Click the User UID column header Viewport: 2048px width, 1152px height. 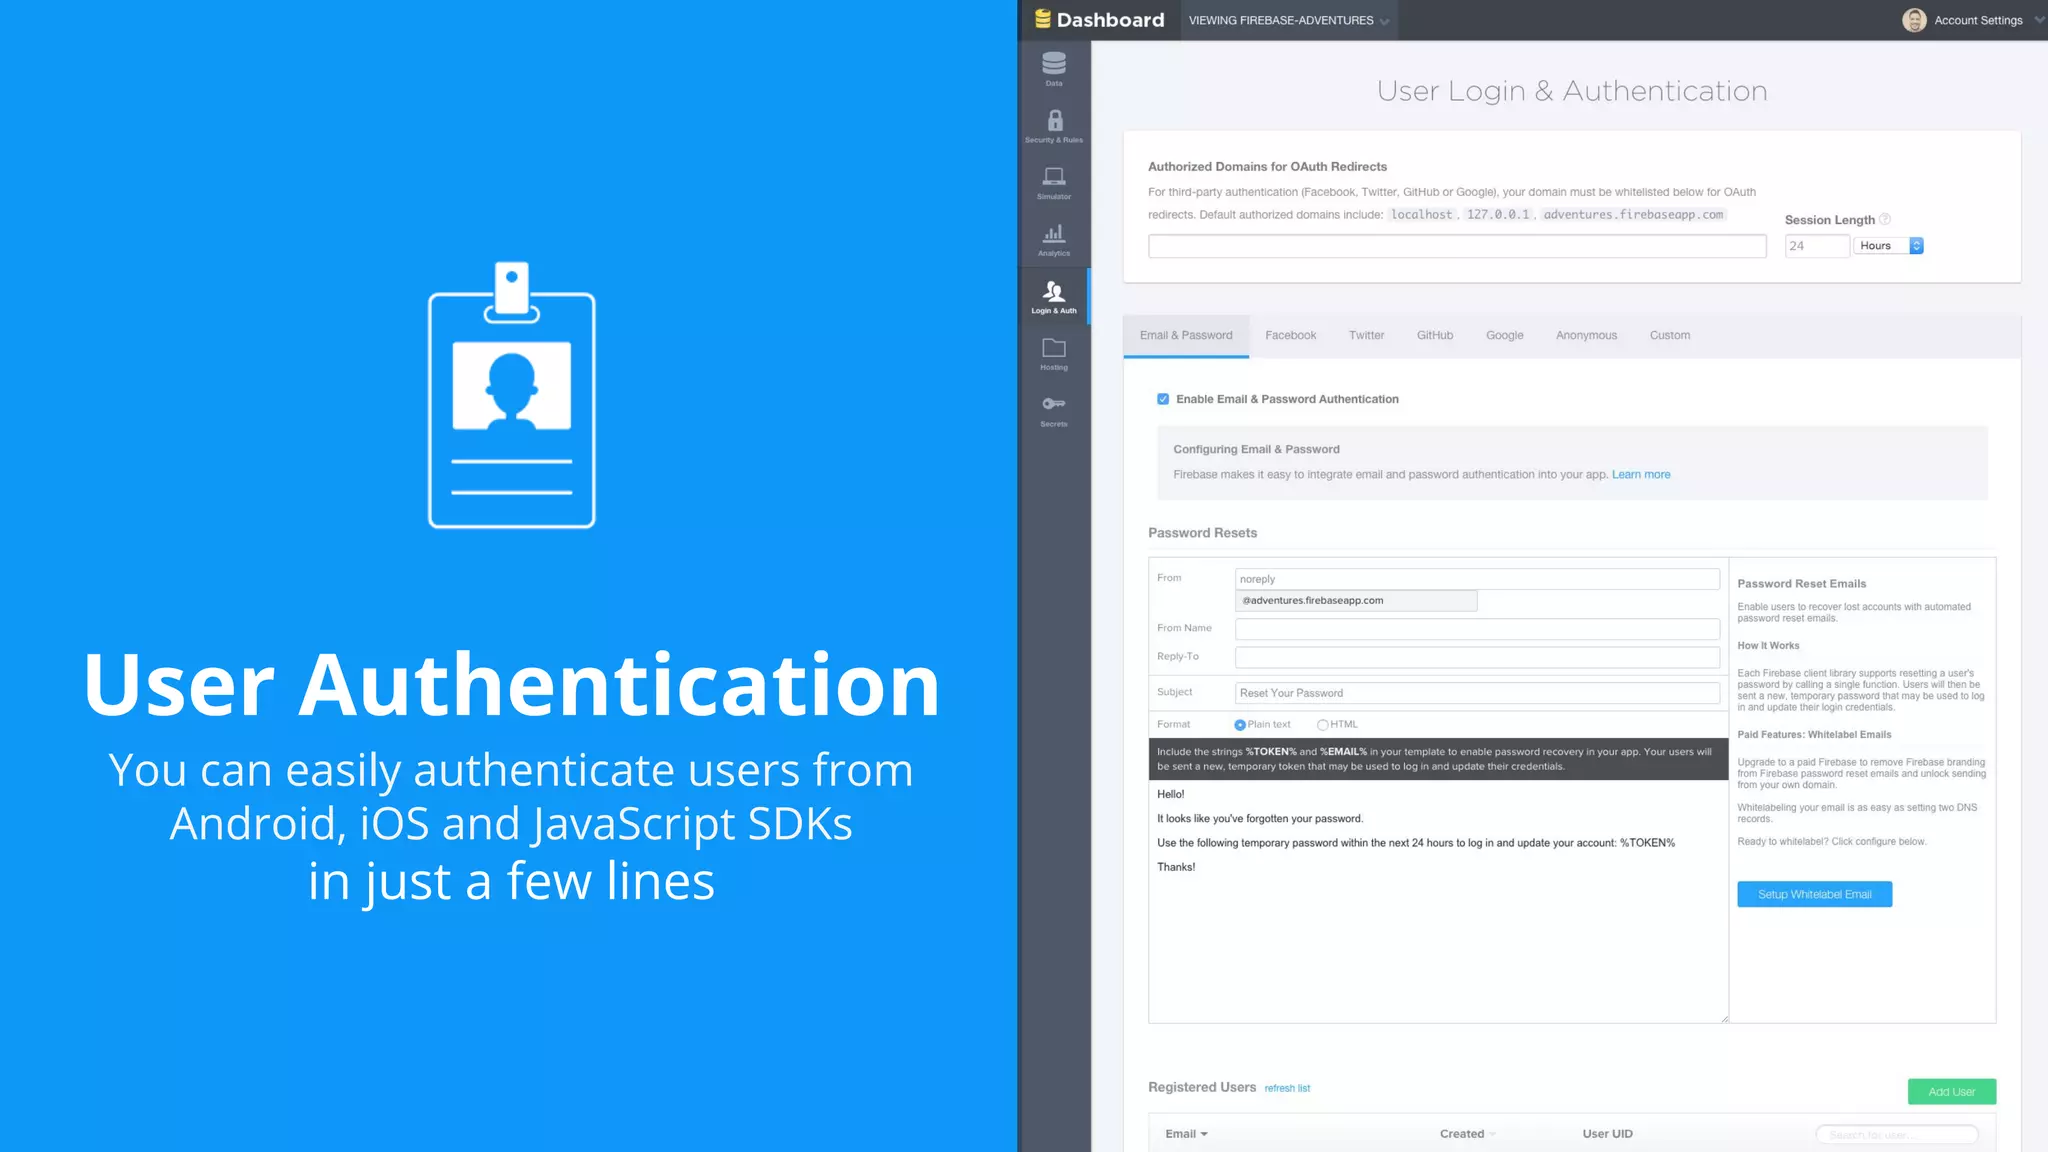pyautogui.click(x=1607, y=1134)
